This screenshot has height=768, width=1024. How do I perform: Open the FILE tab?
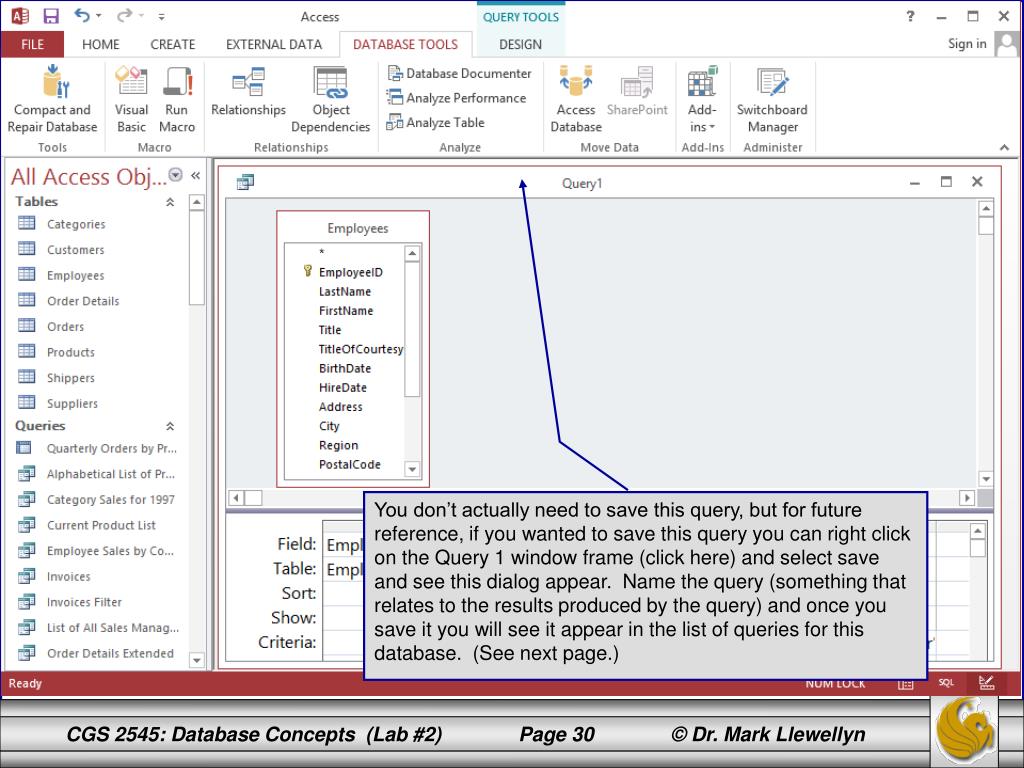[33, 44]
